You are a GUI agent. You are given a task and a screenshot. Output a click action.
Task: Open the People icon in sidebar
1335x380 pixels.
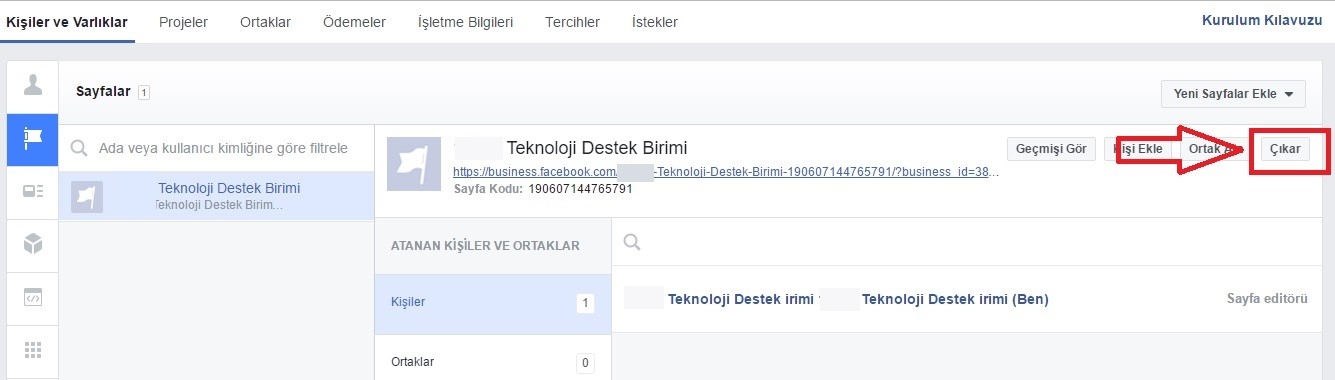33,87
